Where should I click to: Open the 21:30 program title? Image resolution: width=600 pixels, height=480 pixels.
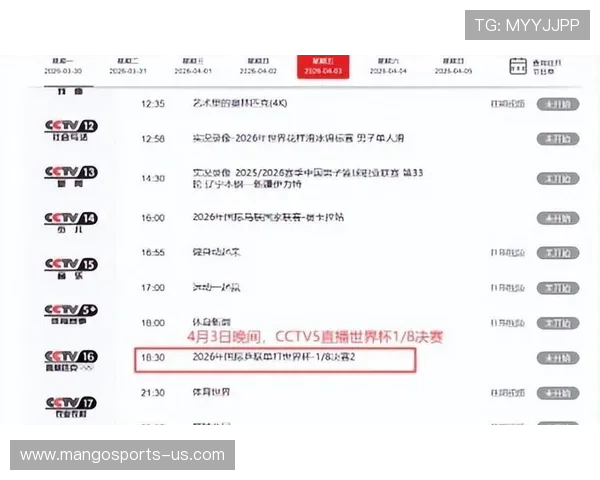point(211,392)
